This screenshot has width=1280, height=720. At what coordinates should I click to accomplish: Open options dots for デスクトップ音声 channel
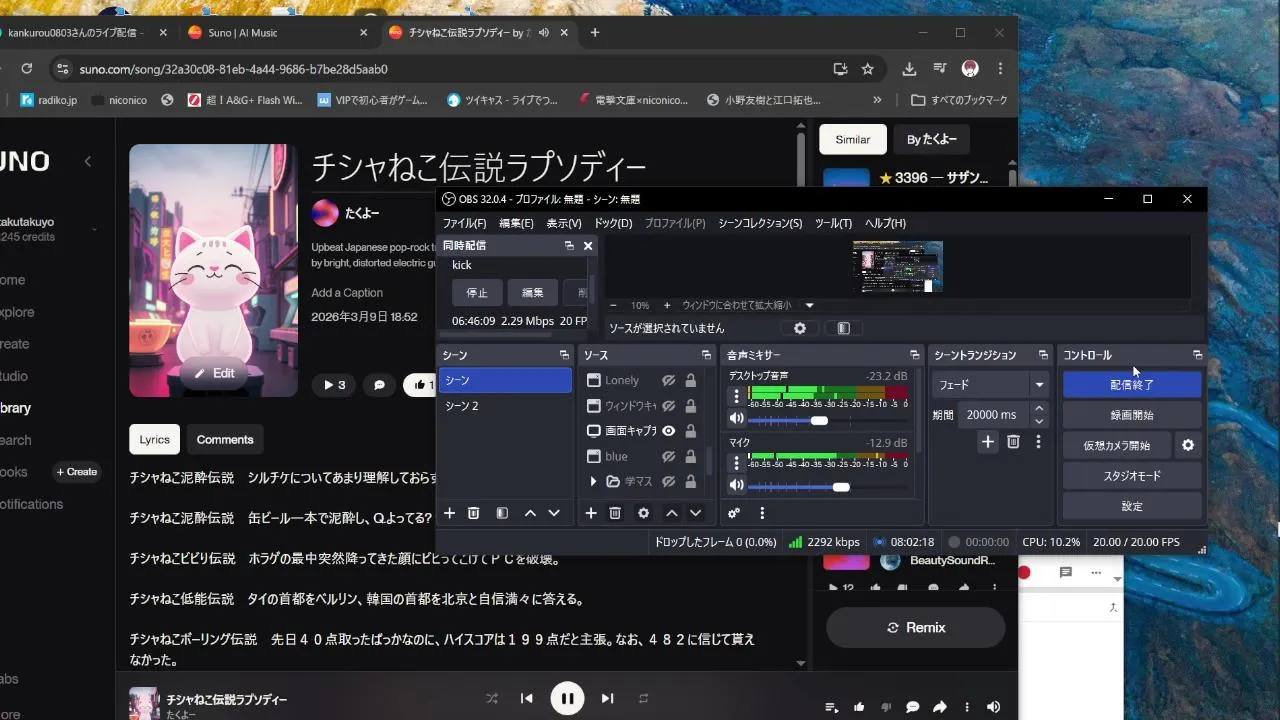pos(737,396)
